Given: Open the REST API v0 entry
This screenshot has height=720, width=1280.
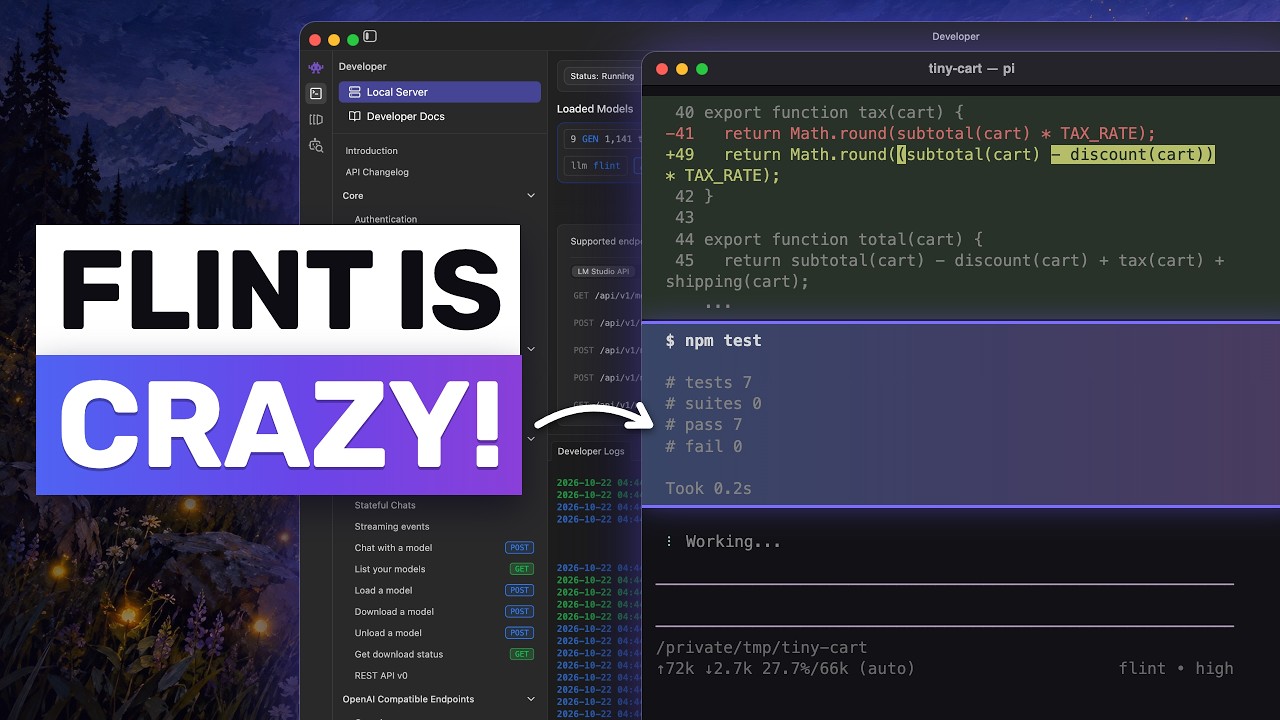Looking at the screenshot, I should [381, 676].
